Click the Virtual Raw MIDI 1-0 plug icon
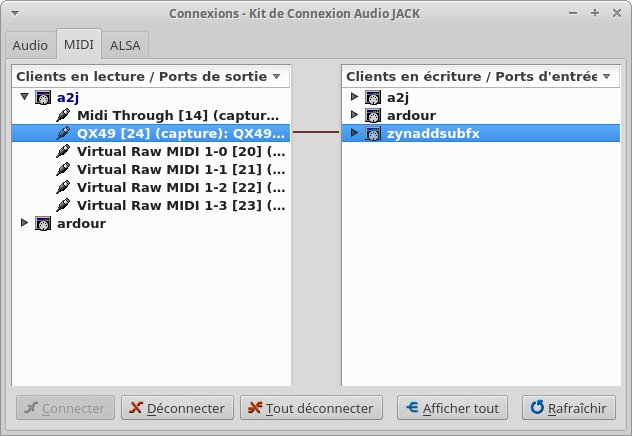 point(63,152)
